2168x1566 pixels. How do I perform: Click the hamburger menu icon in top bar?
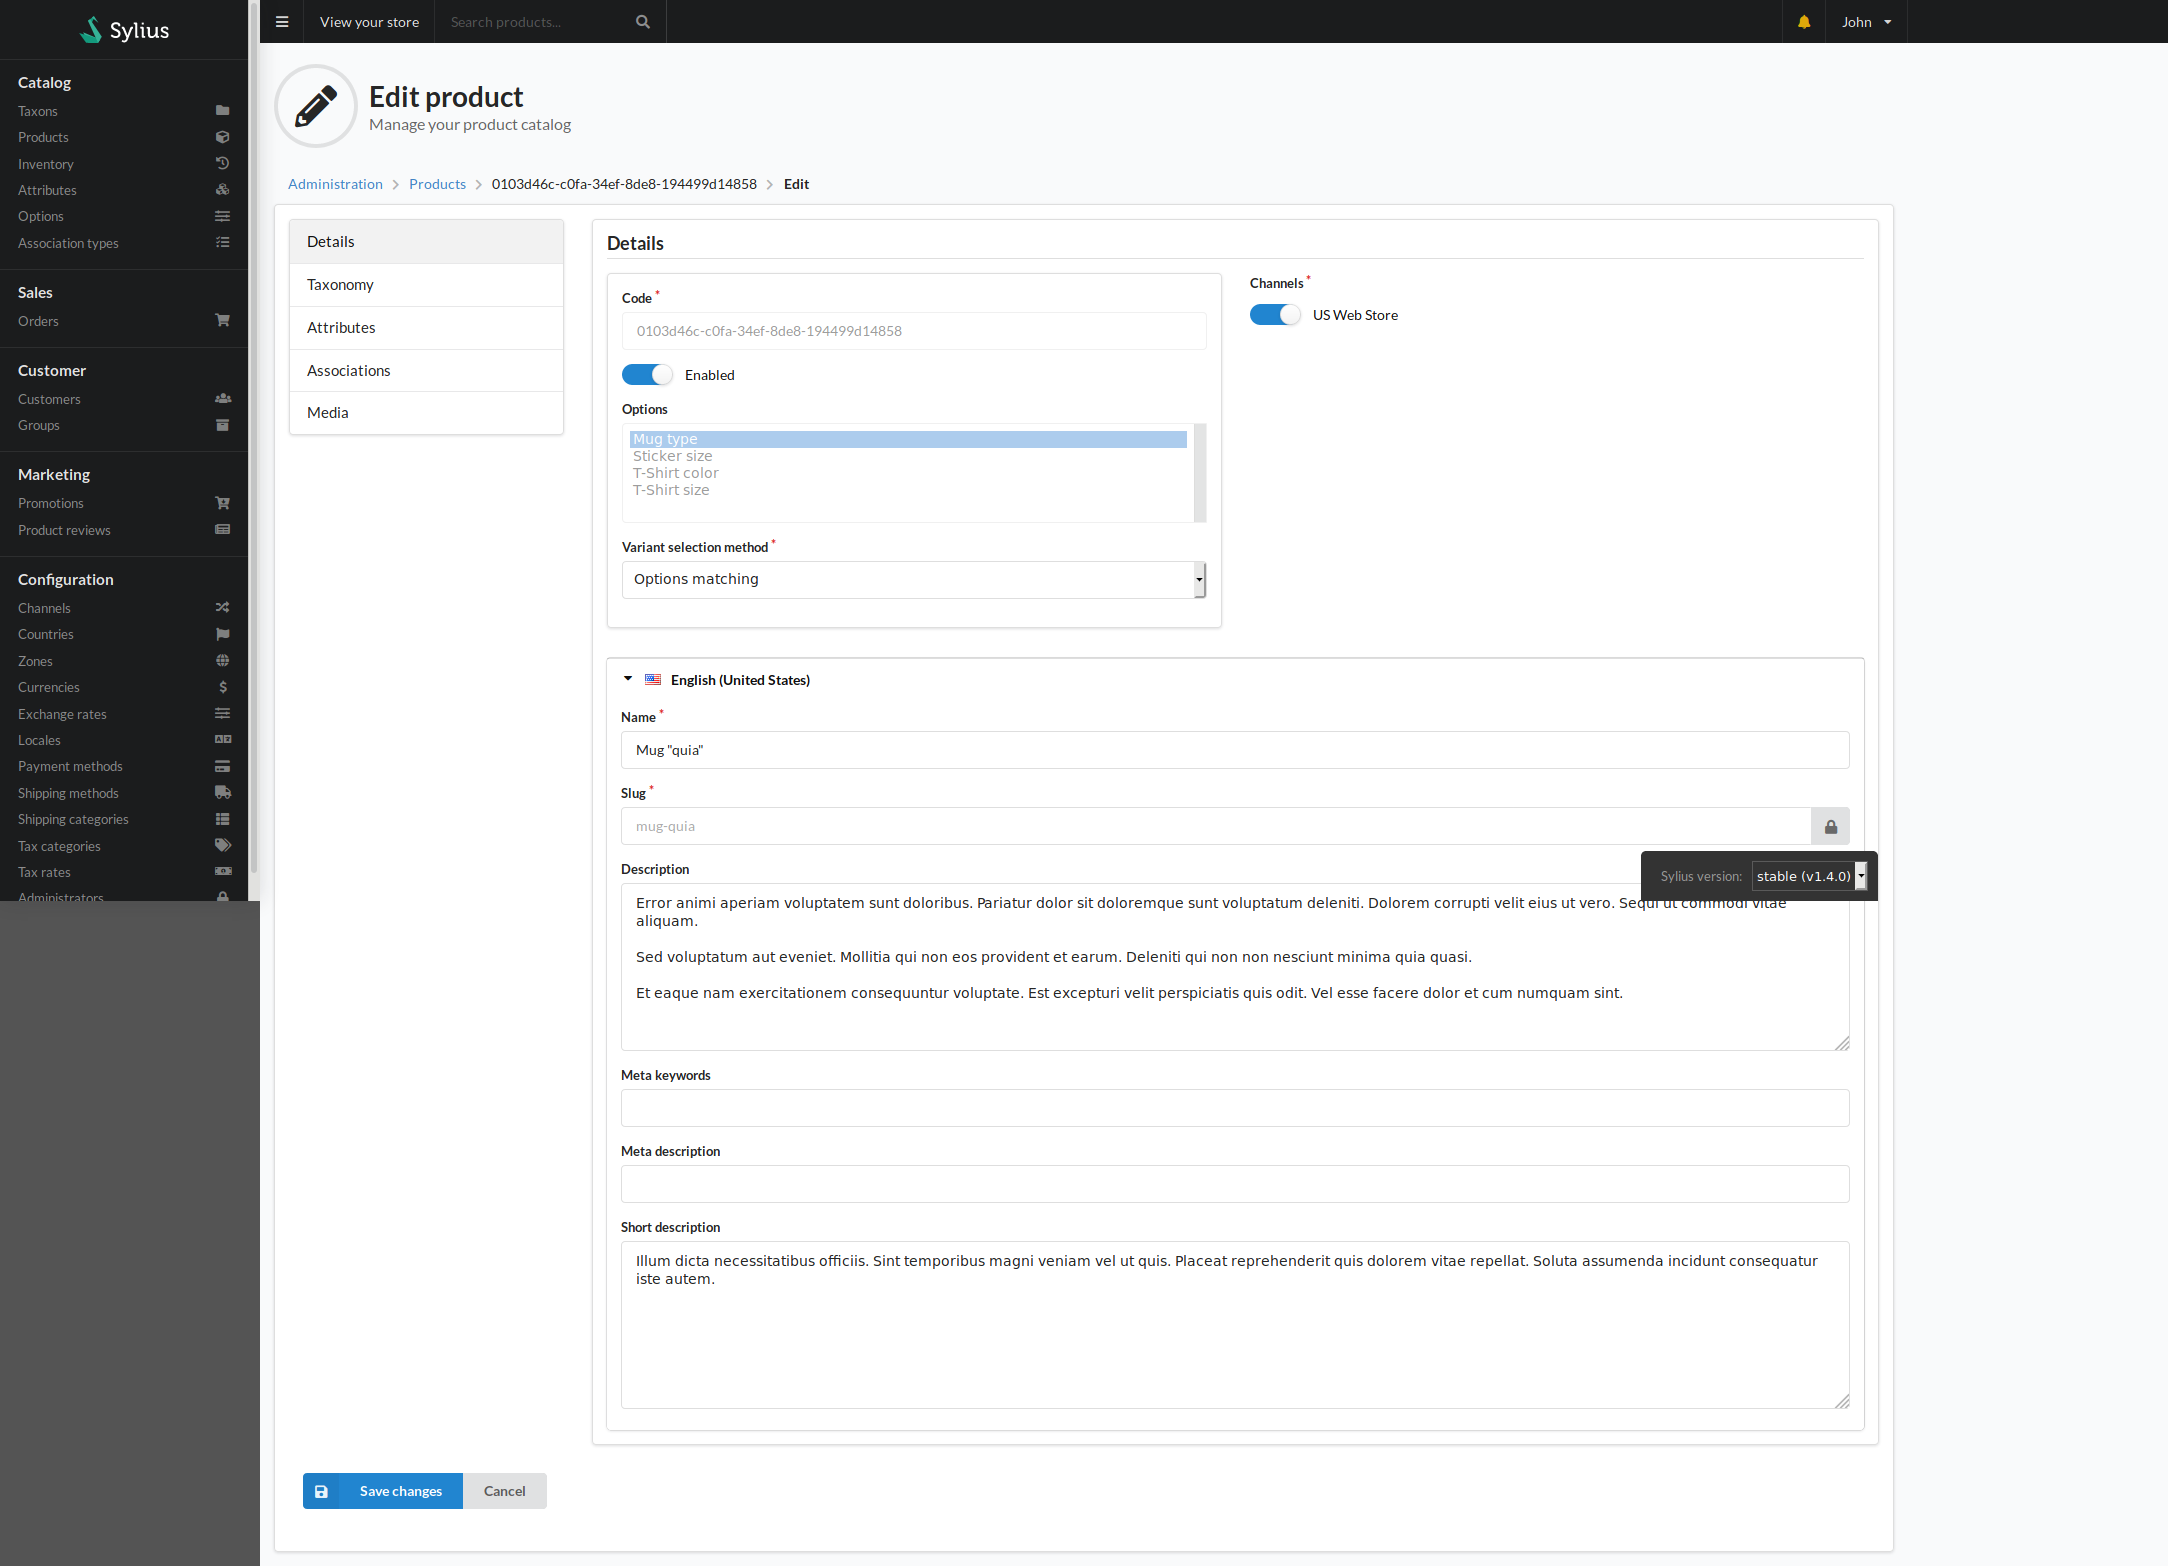[x=282, y=22]
